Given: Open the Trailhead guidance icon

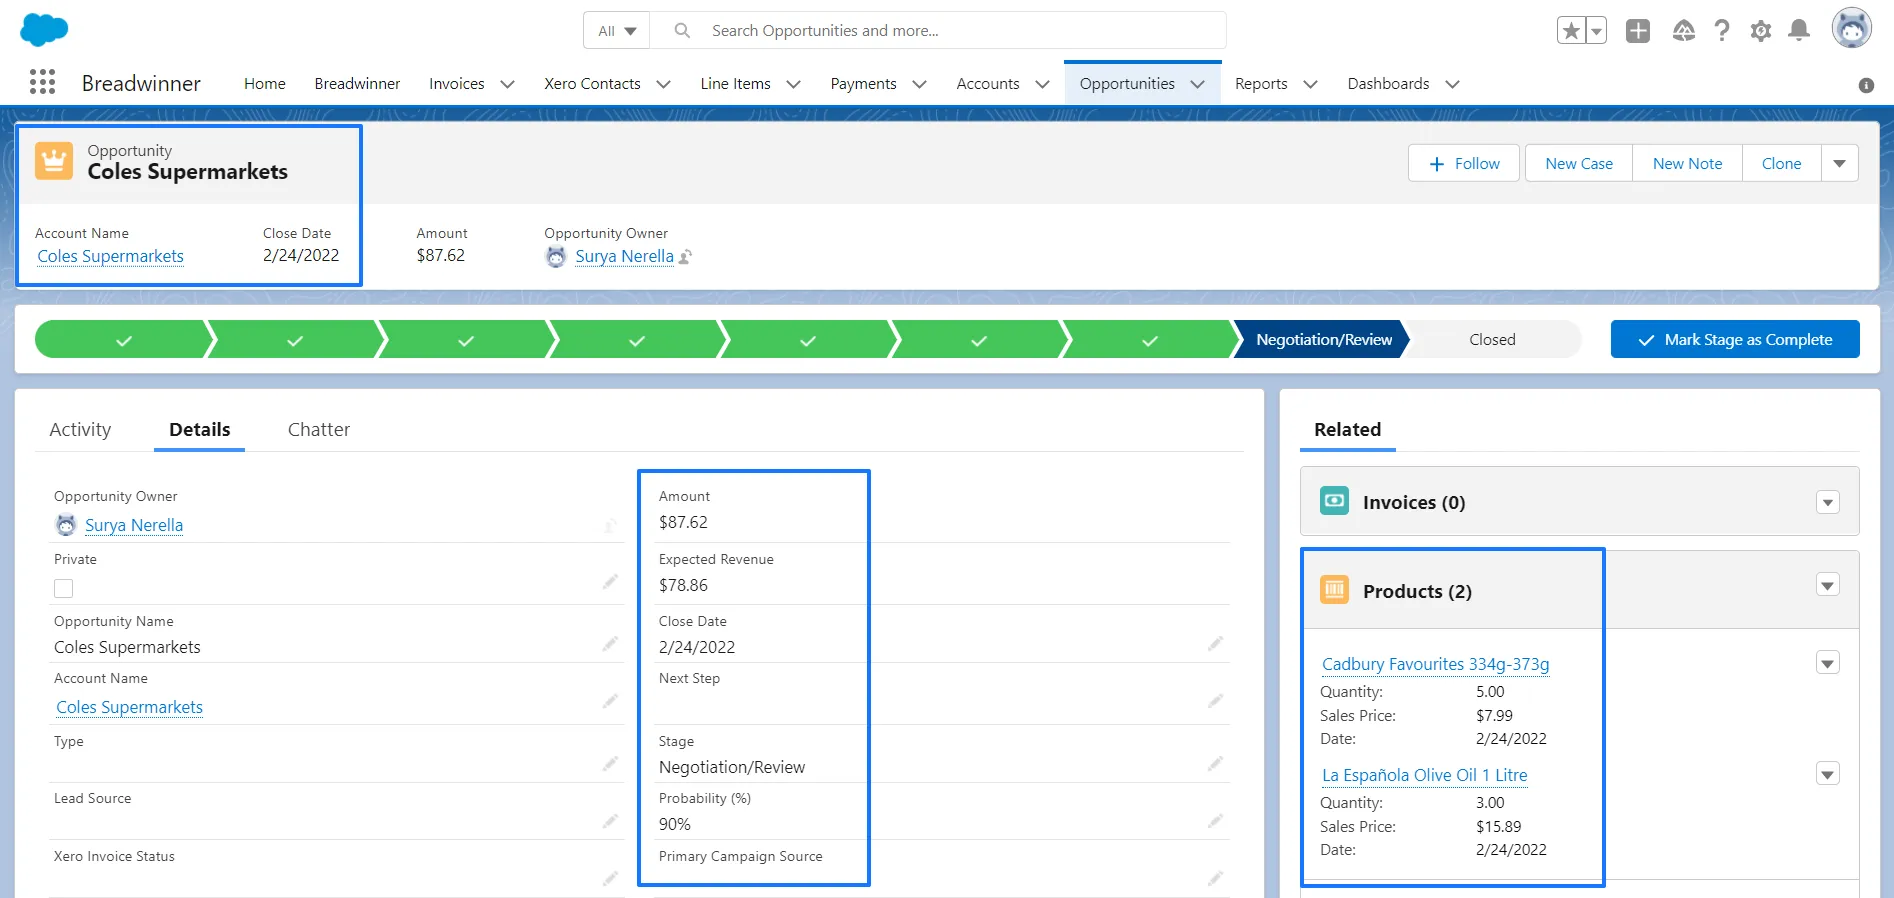Looking at the screenshot, I should click(1684, 31).
